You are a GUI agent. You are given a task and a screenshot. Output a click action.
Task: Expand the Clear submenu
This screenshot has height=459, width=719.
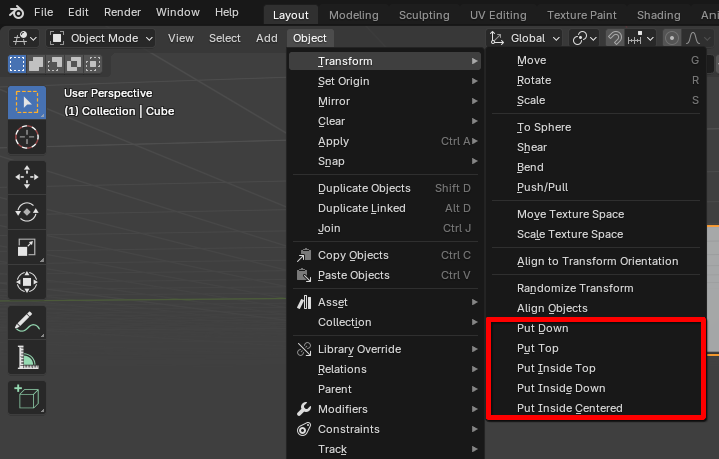pyautogui.click(x=385, y=121)
